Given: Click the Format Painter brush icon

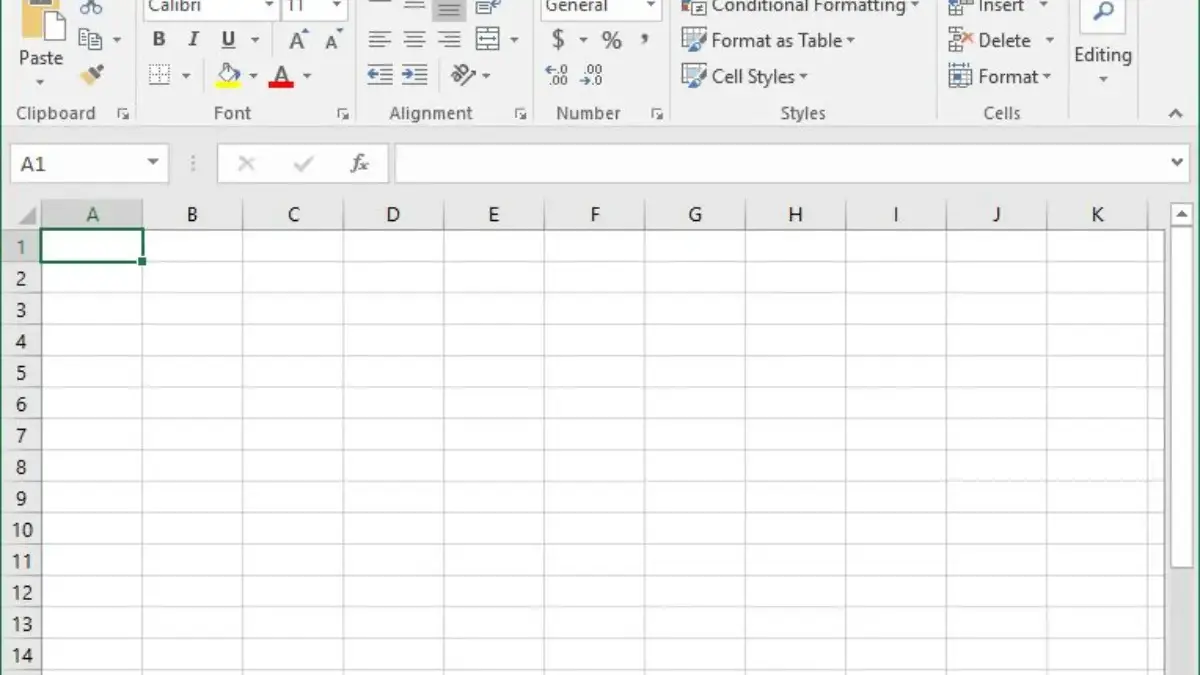Looking at the screenshot, I should 91,75.
